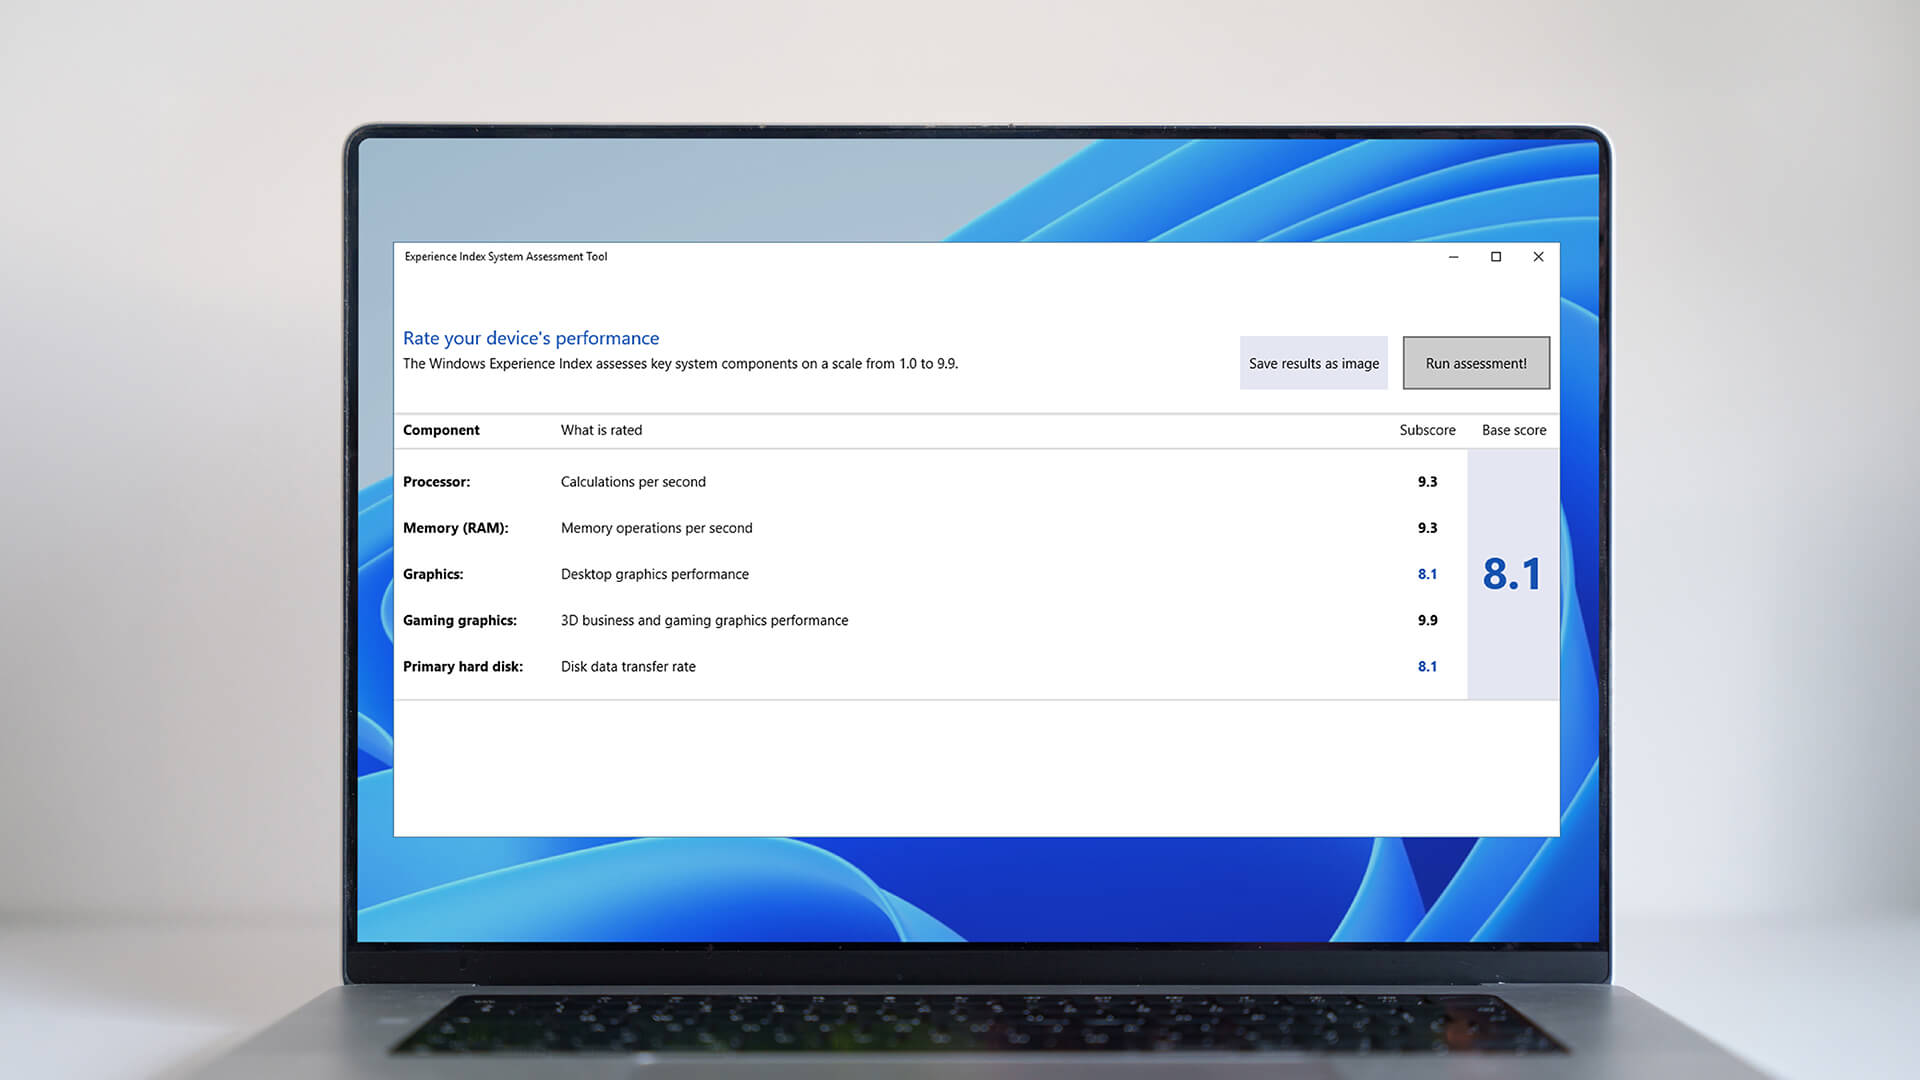Select the Gaming graphics: row label
The height and width of the screenshot is (1080, 1920).
[x=460, y=620]
